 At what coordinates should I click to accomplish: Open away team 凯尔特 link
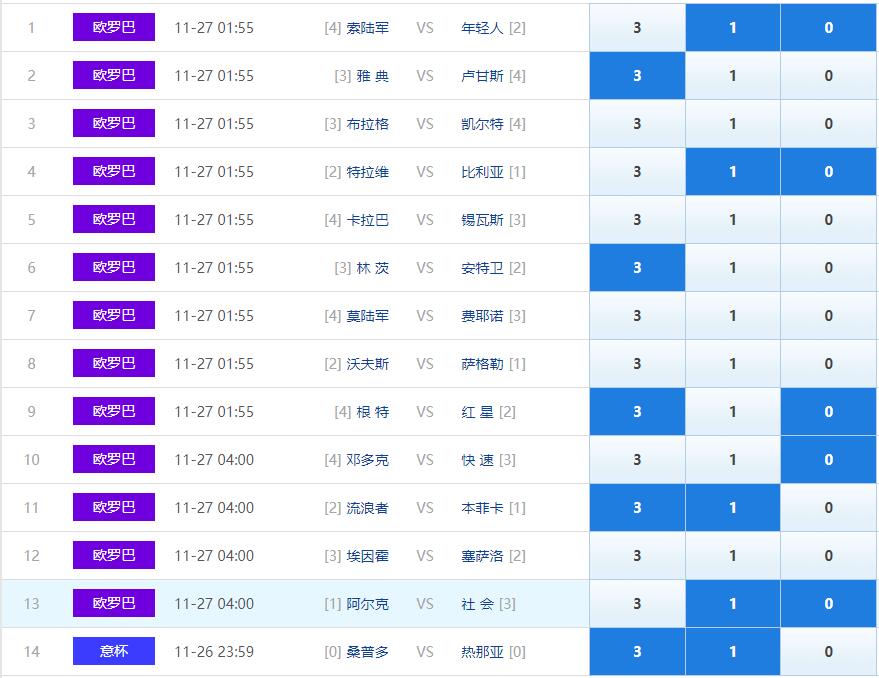pyautogui.click(x=482, y=124)
